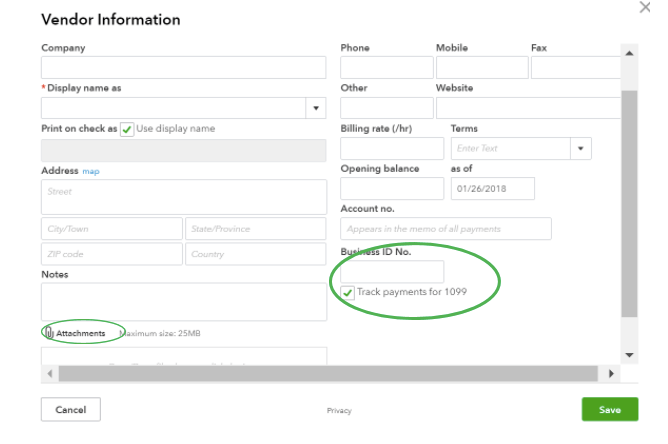Open the Privacy link

tap(339, 410)
